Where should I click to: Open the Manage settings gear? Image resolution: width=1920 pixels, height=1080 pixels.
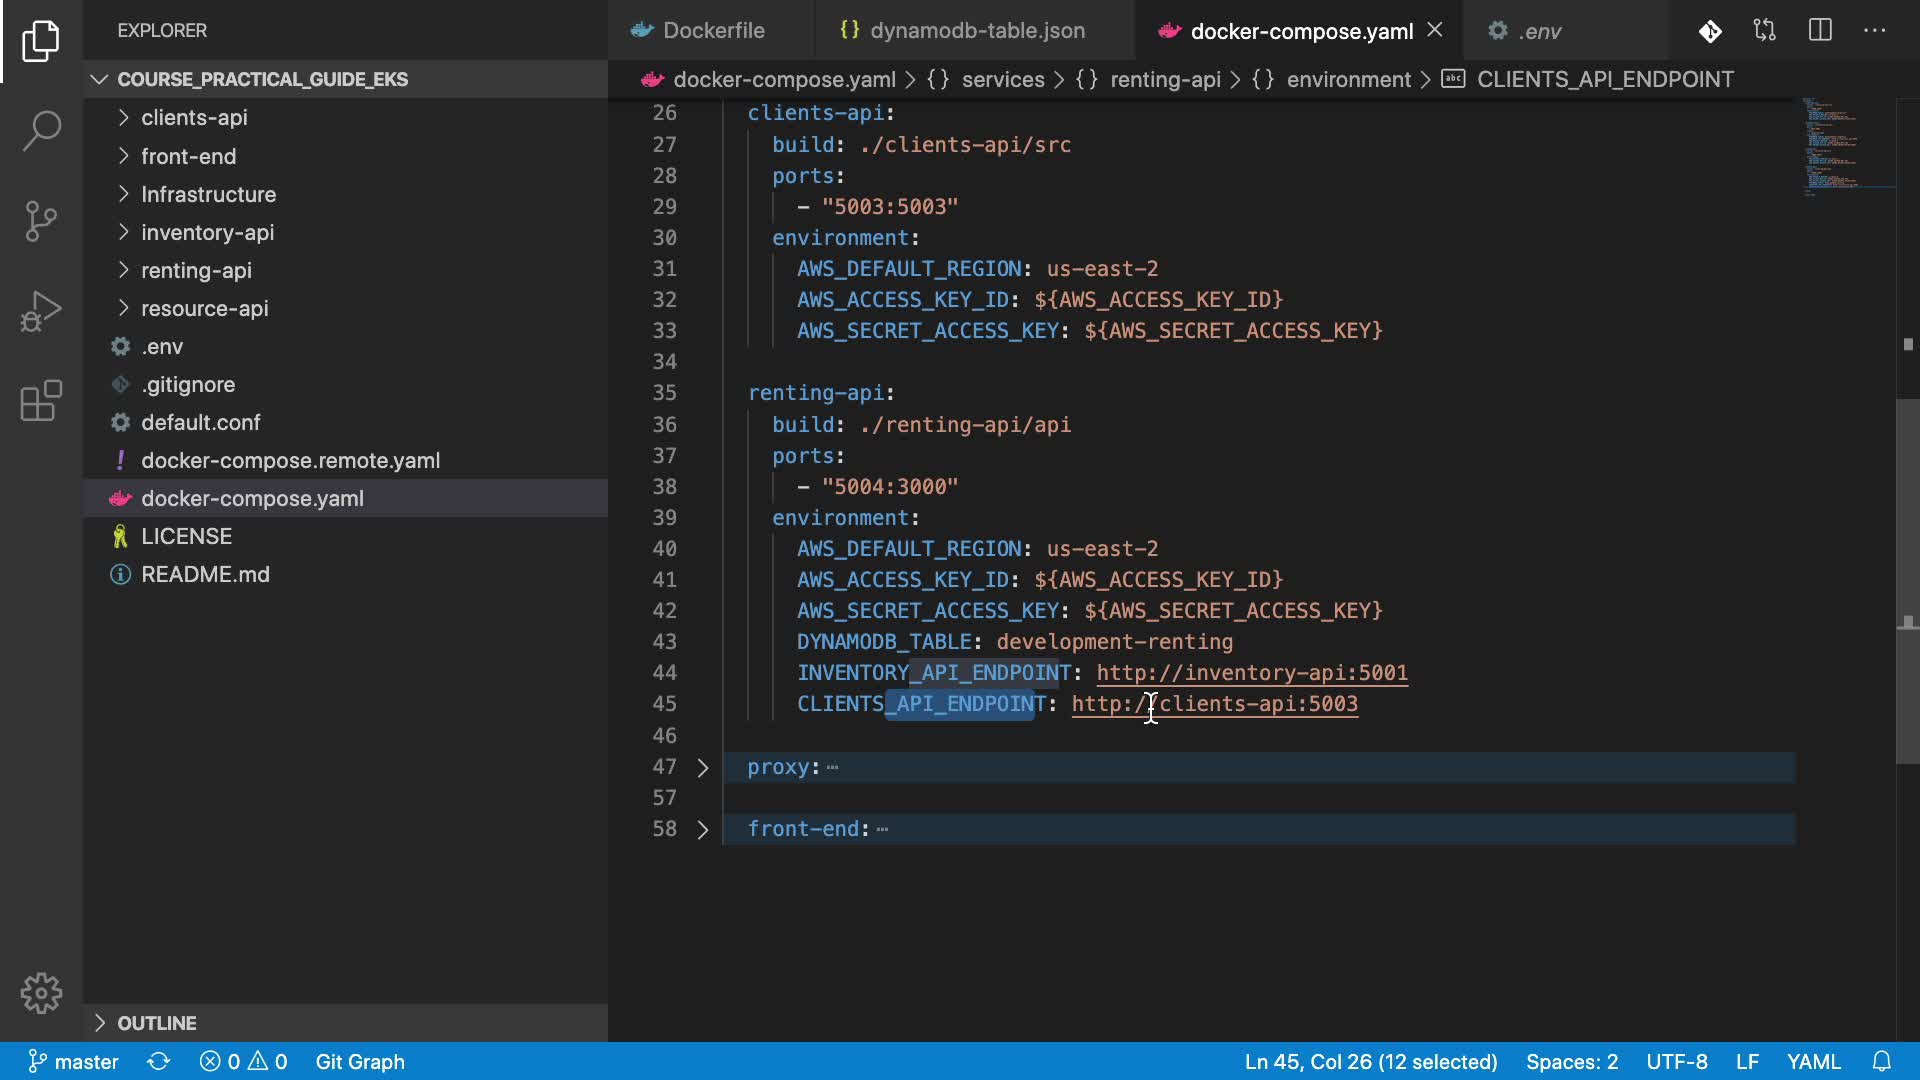point(41,993)
